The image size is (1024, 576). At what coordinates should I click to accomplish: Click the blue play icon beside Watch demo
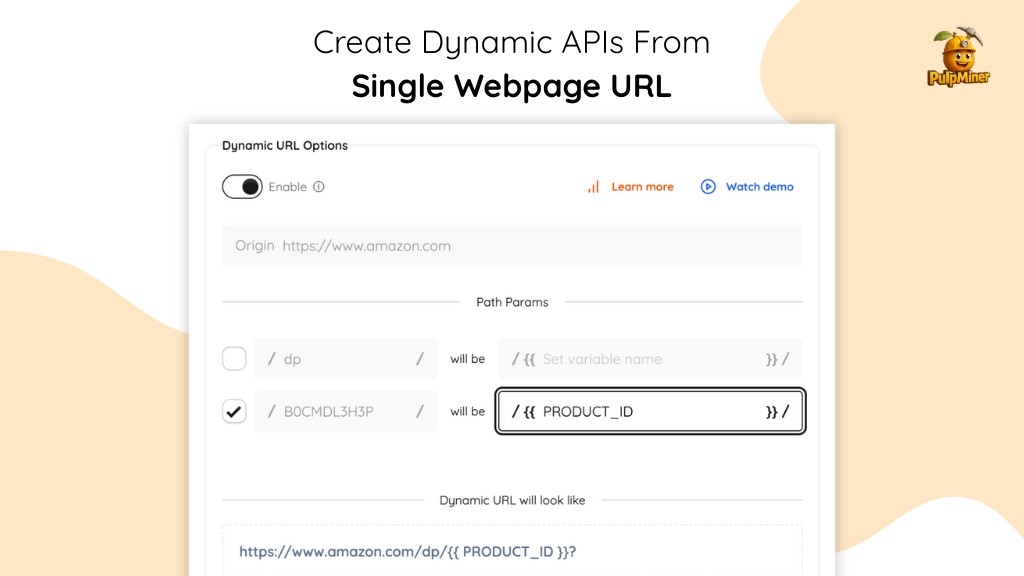[x=707, y=187]
